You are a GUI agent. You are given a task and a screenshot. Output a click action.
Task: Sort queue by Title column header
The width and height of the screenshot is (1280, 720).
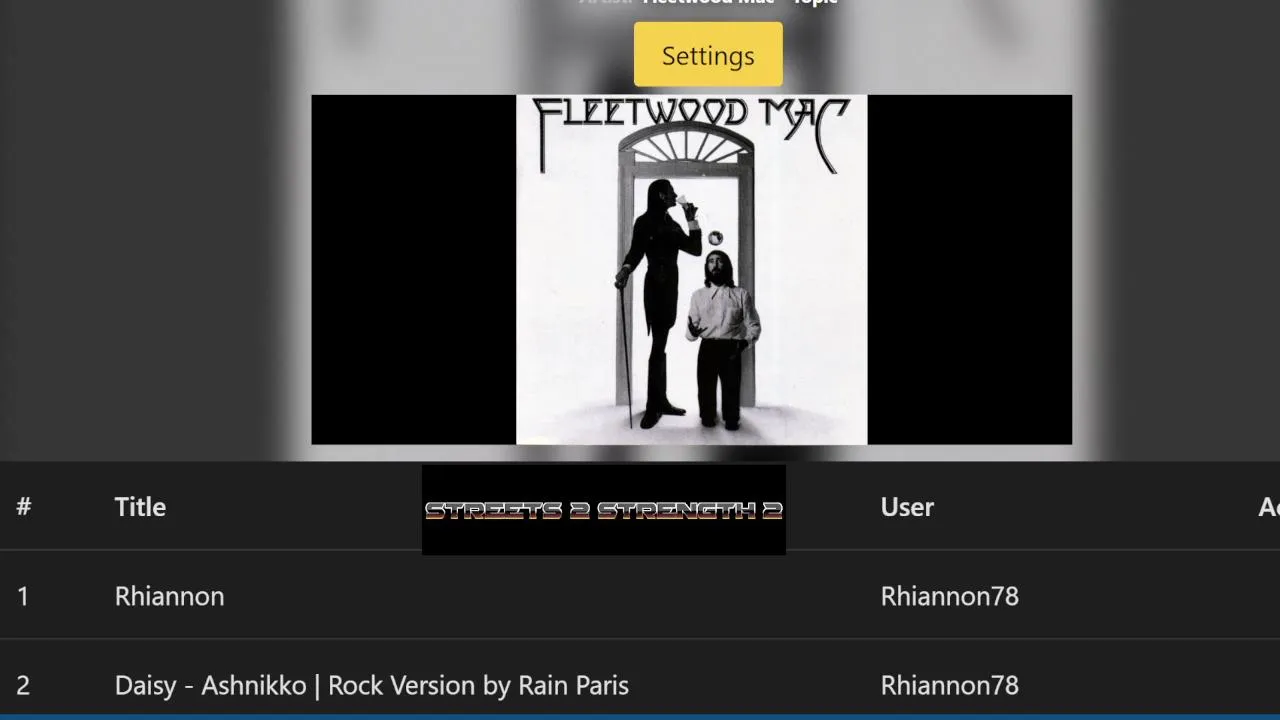coord(140,507)
